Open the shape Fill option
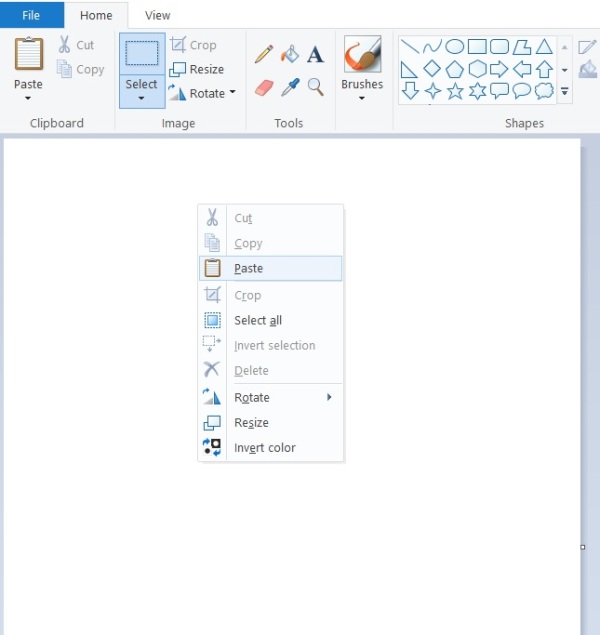The image size is (600, 635). point(588,70)
